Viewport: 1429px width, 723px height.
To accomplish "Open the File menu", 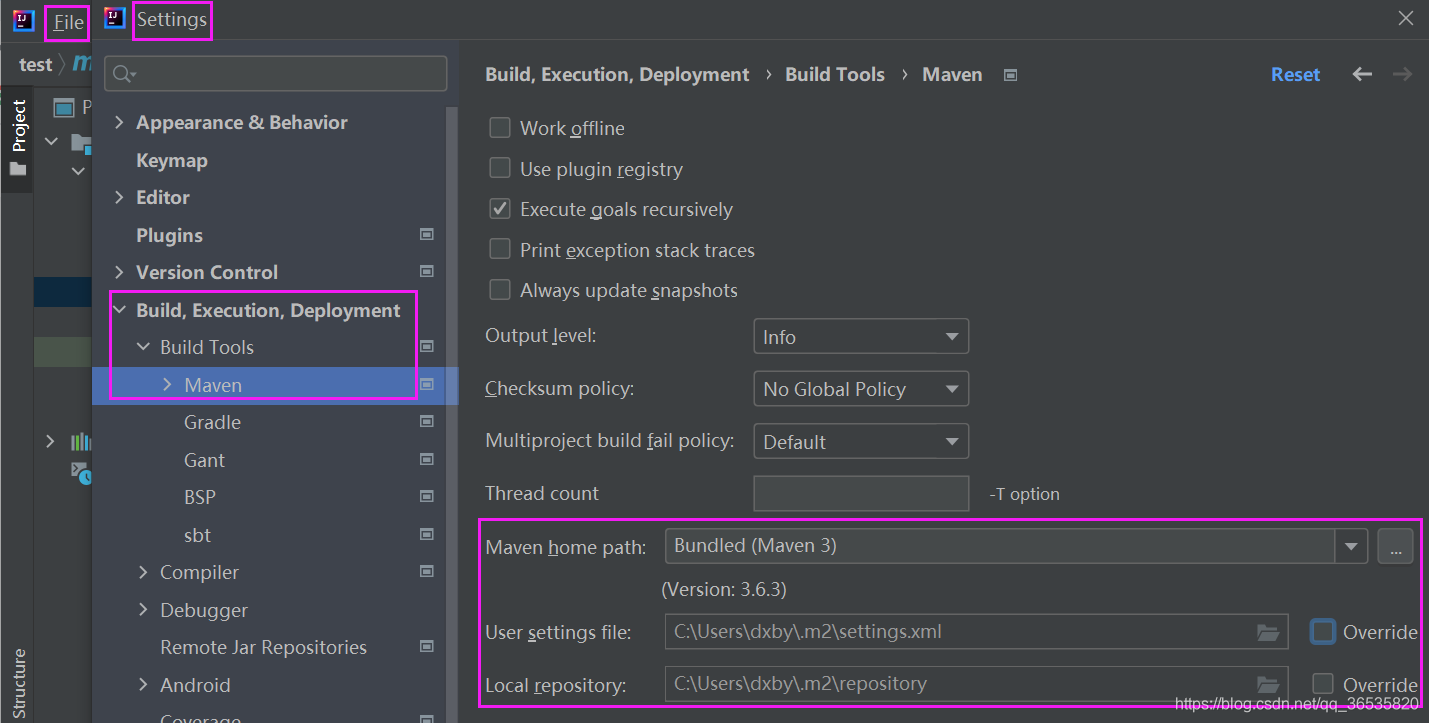I will click(68, 22).
